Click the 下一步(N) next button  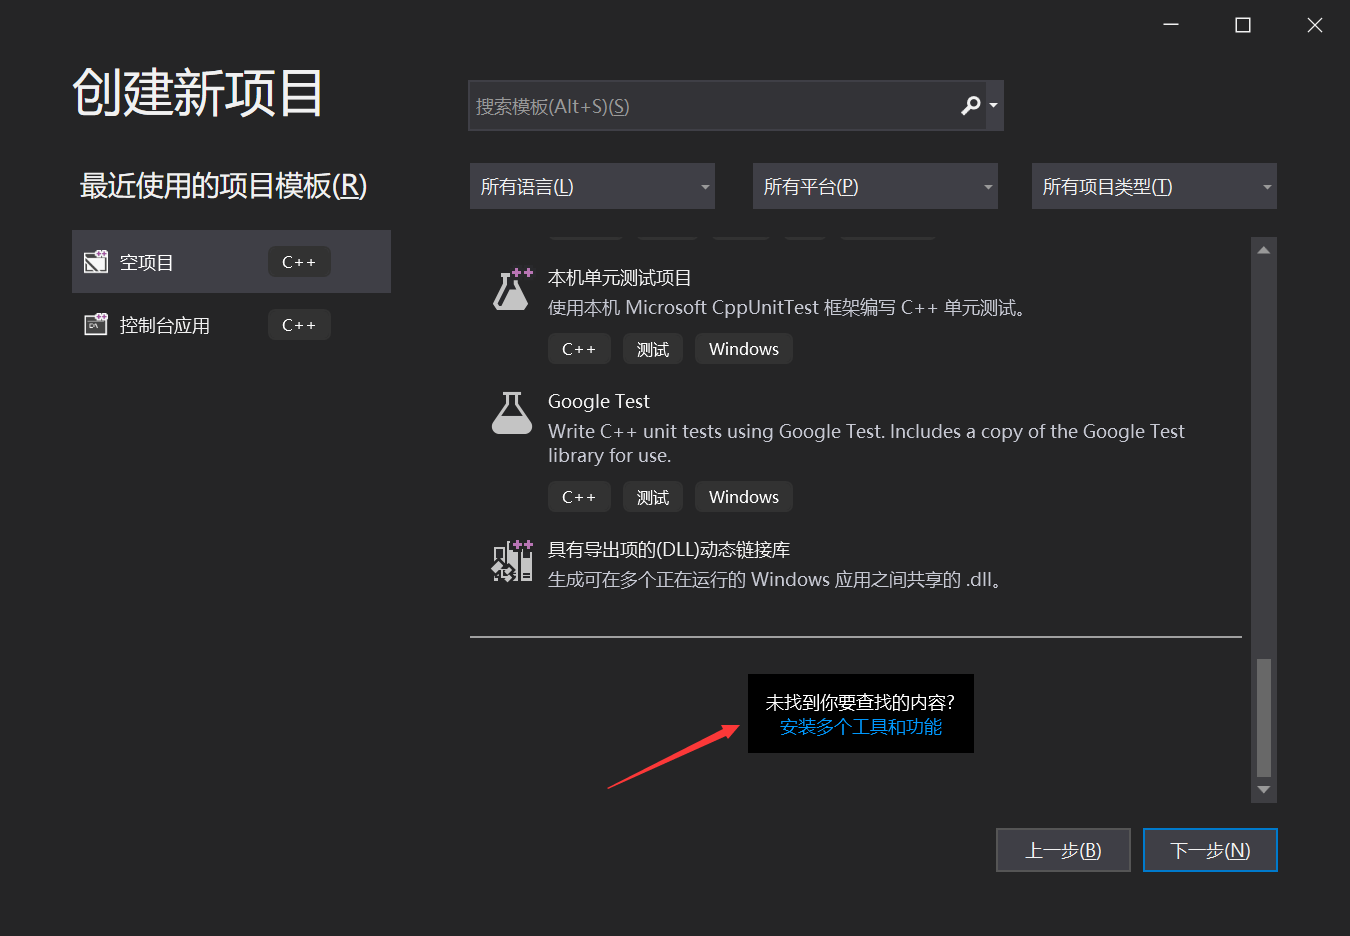pyautogui.click(x=1210, y=850)
